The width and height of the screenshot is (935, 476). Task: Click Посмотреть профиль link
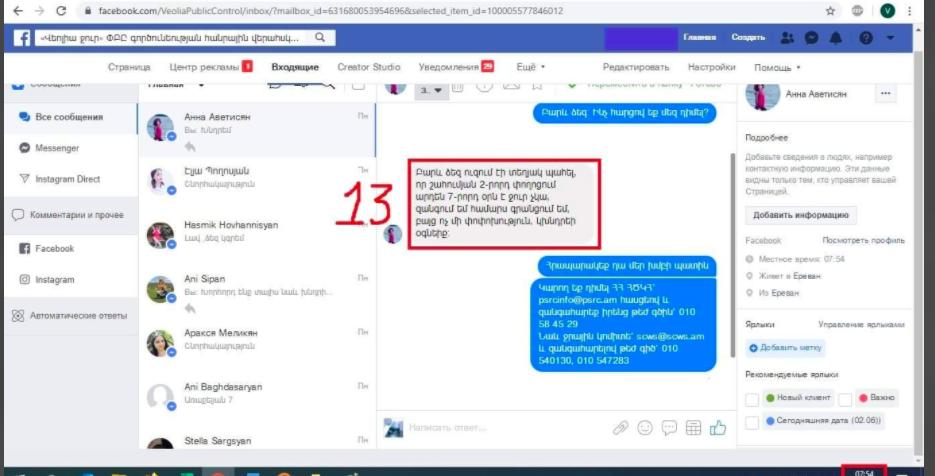click(863, 240)
